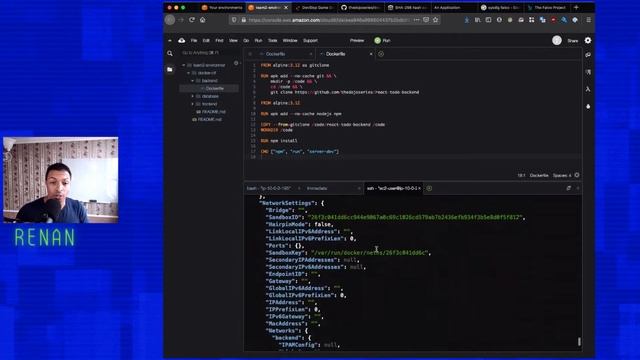
Task: Switch to the bash terminal tab
Action: tap(271, 188)
